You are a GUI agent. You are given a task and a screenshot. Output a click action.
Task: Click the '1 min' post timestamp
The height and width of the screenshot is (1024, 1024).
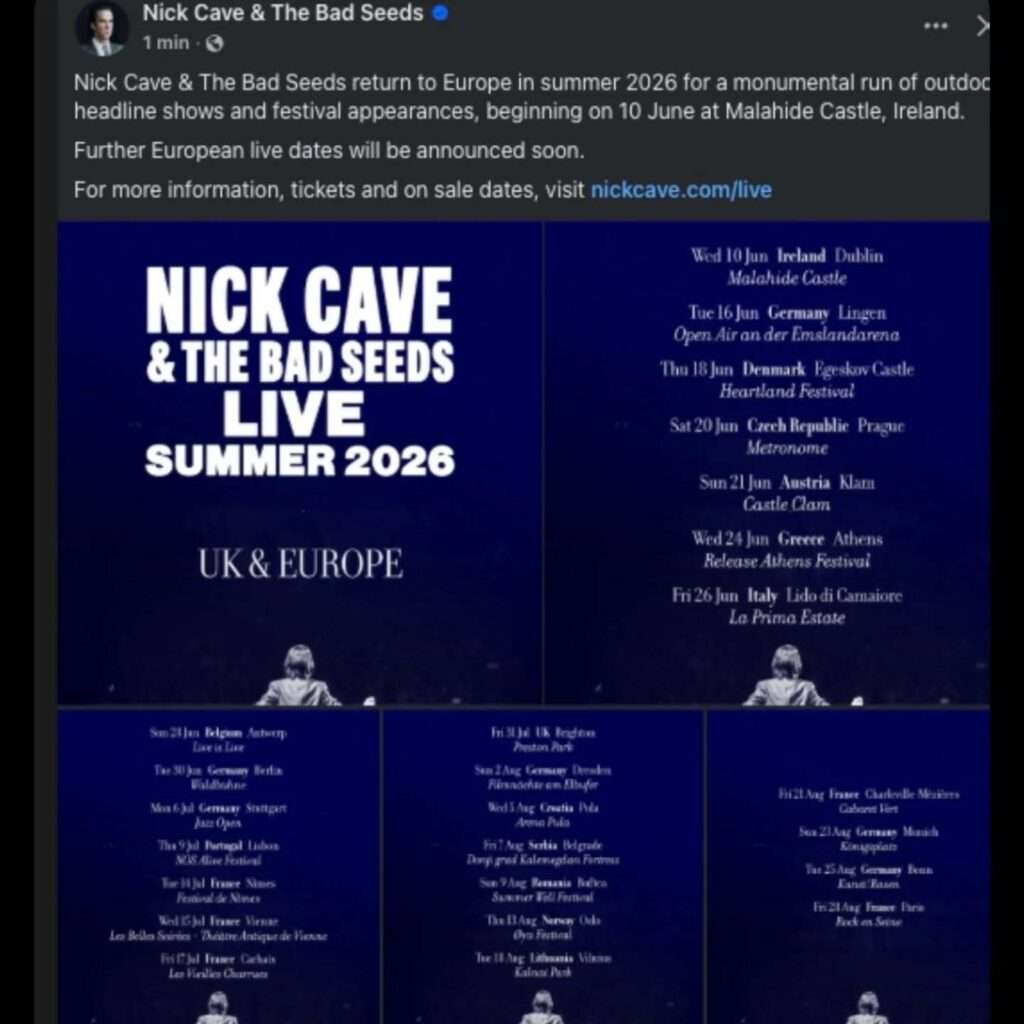click(x=166, y=44)
